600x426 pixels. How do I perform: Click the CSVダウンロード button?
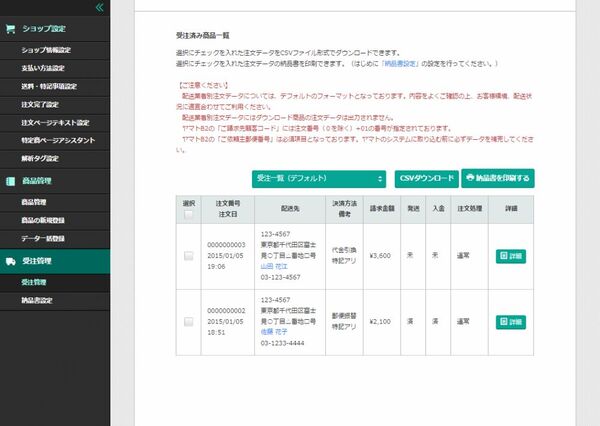pos(427,179)
